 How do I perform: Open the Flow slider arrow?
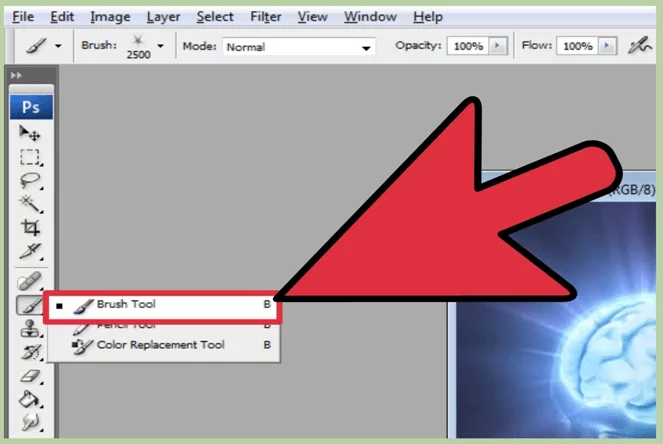607,45
